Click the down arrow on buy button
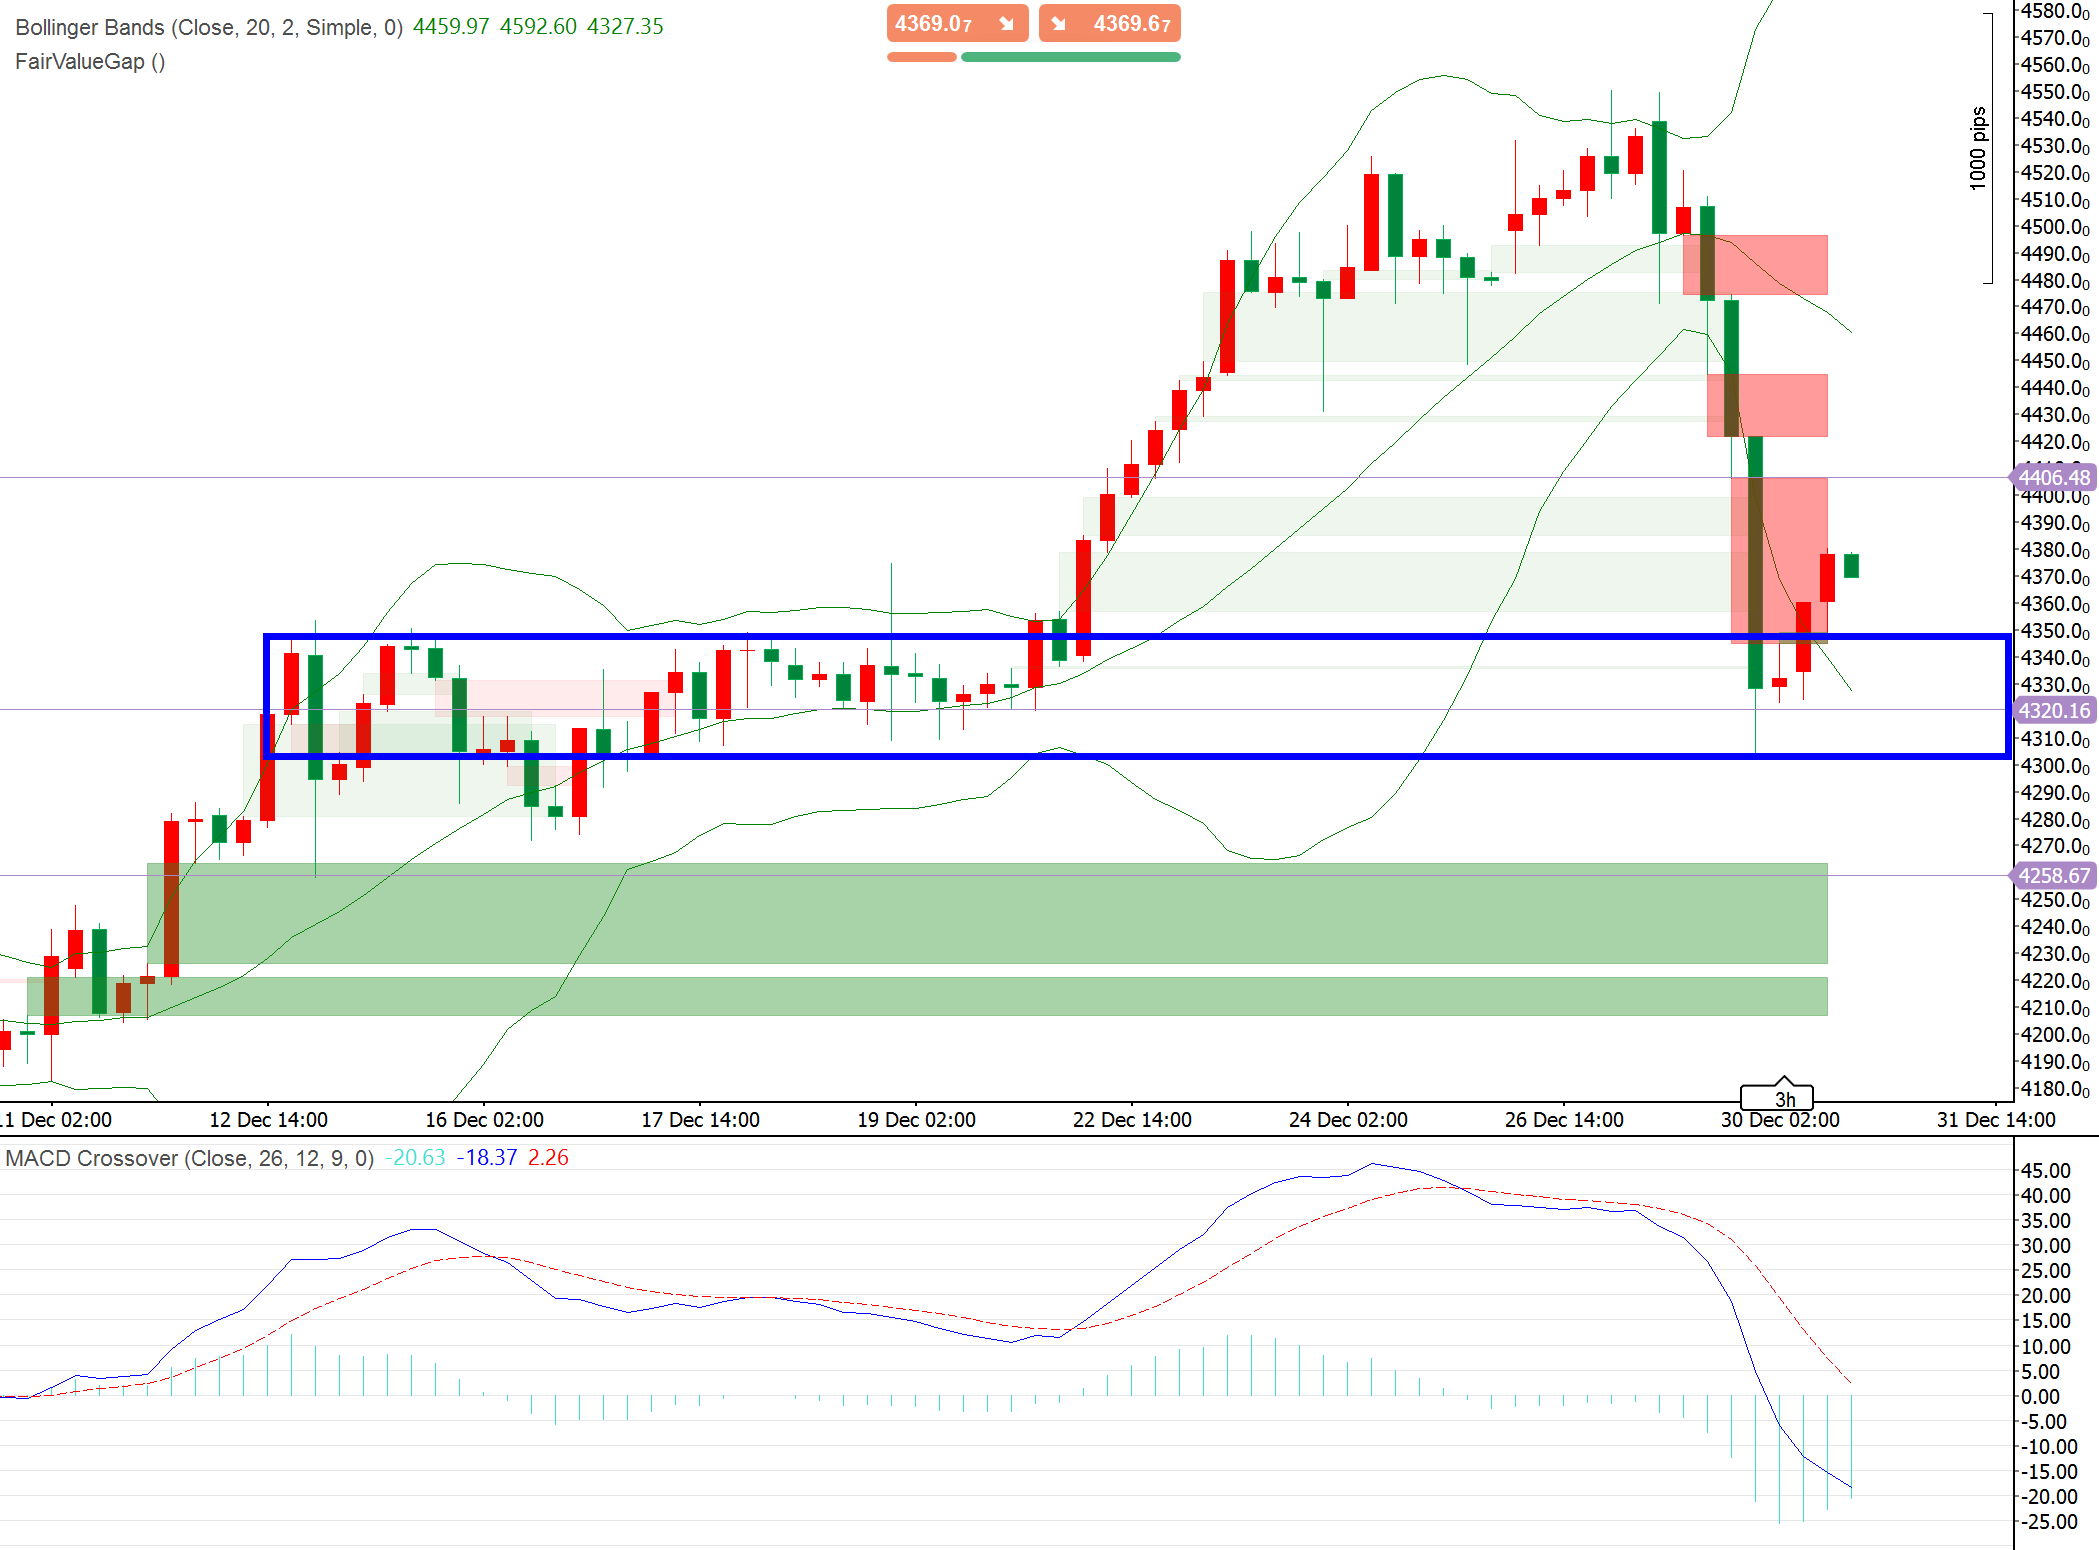This screenshot has height=1550, width=2099. coord(1058,23)
